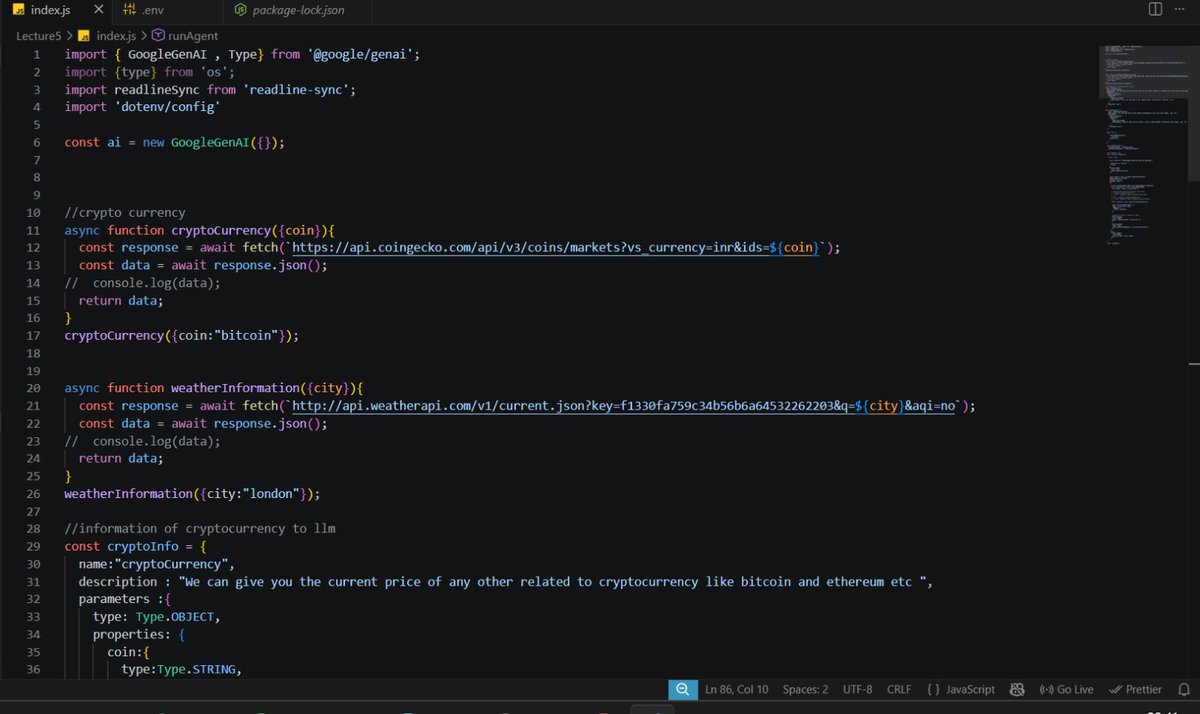Open the runAgent breadcrumb symbol
Screen dimensions: 1200x714
click(192, 35)
